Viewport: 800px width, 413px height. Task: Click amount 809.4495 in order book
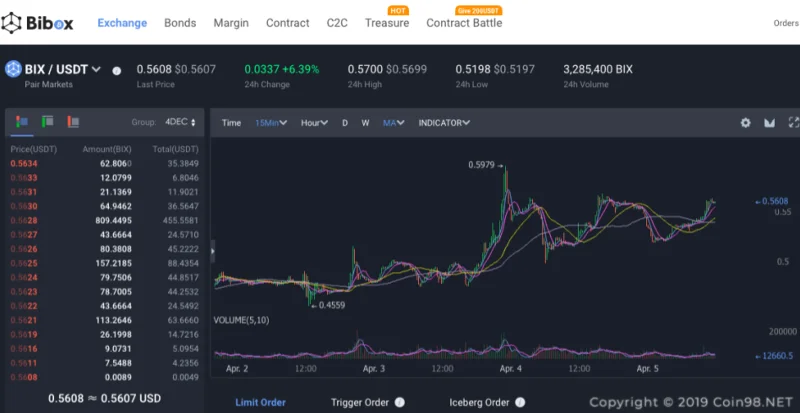[x=113, y=221]
